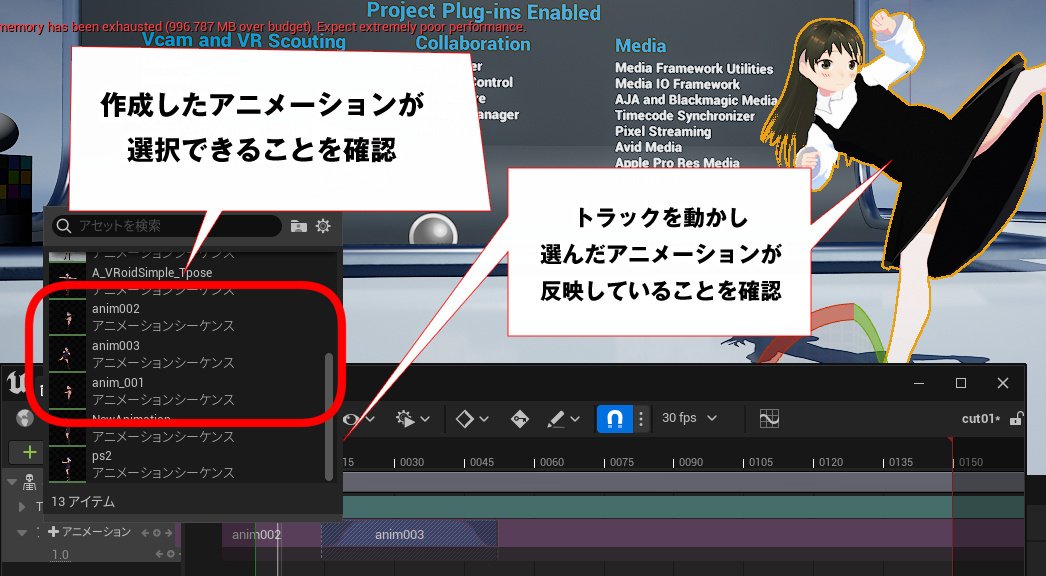
Task: Maximize the Sequencer window
Action: (x=961, y=383)
